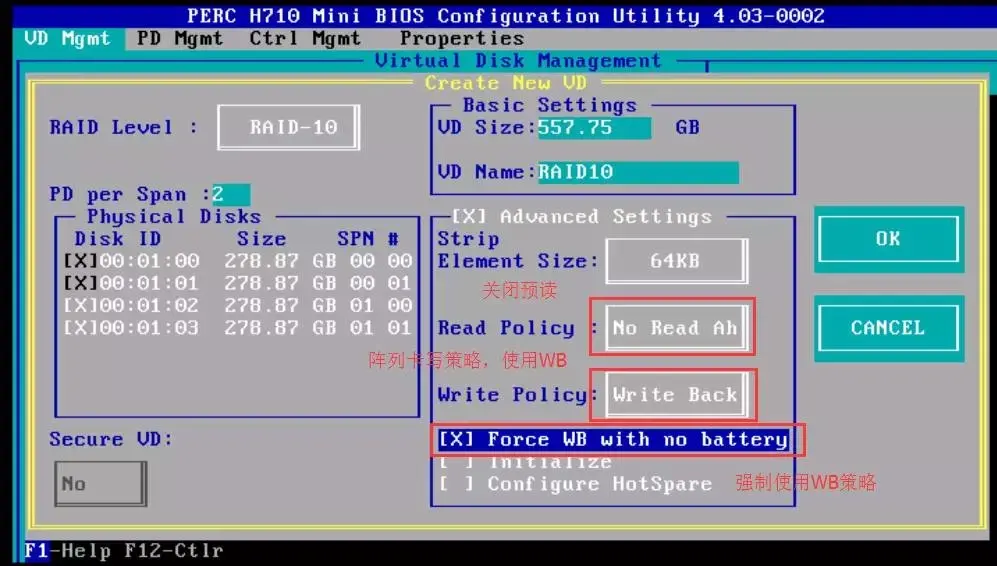Click the GB unit beside VD Size
Image resolution: width=997 pixels, height=566 pixels.
(x=687, y=127)
